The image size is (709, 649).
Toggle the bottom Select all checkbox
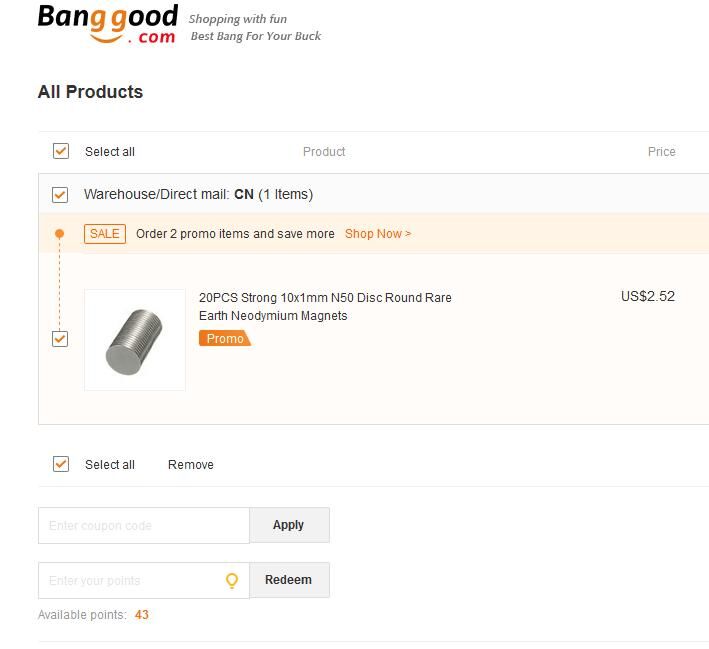pos(61,464)
